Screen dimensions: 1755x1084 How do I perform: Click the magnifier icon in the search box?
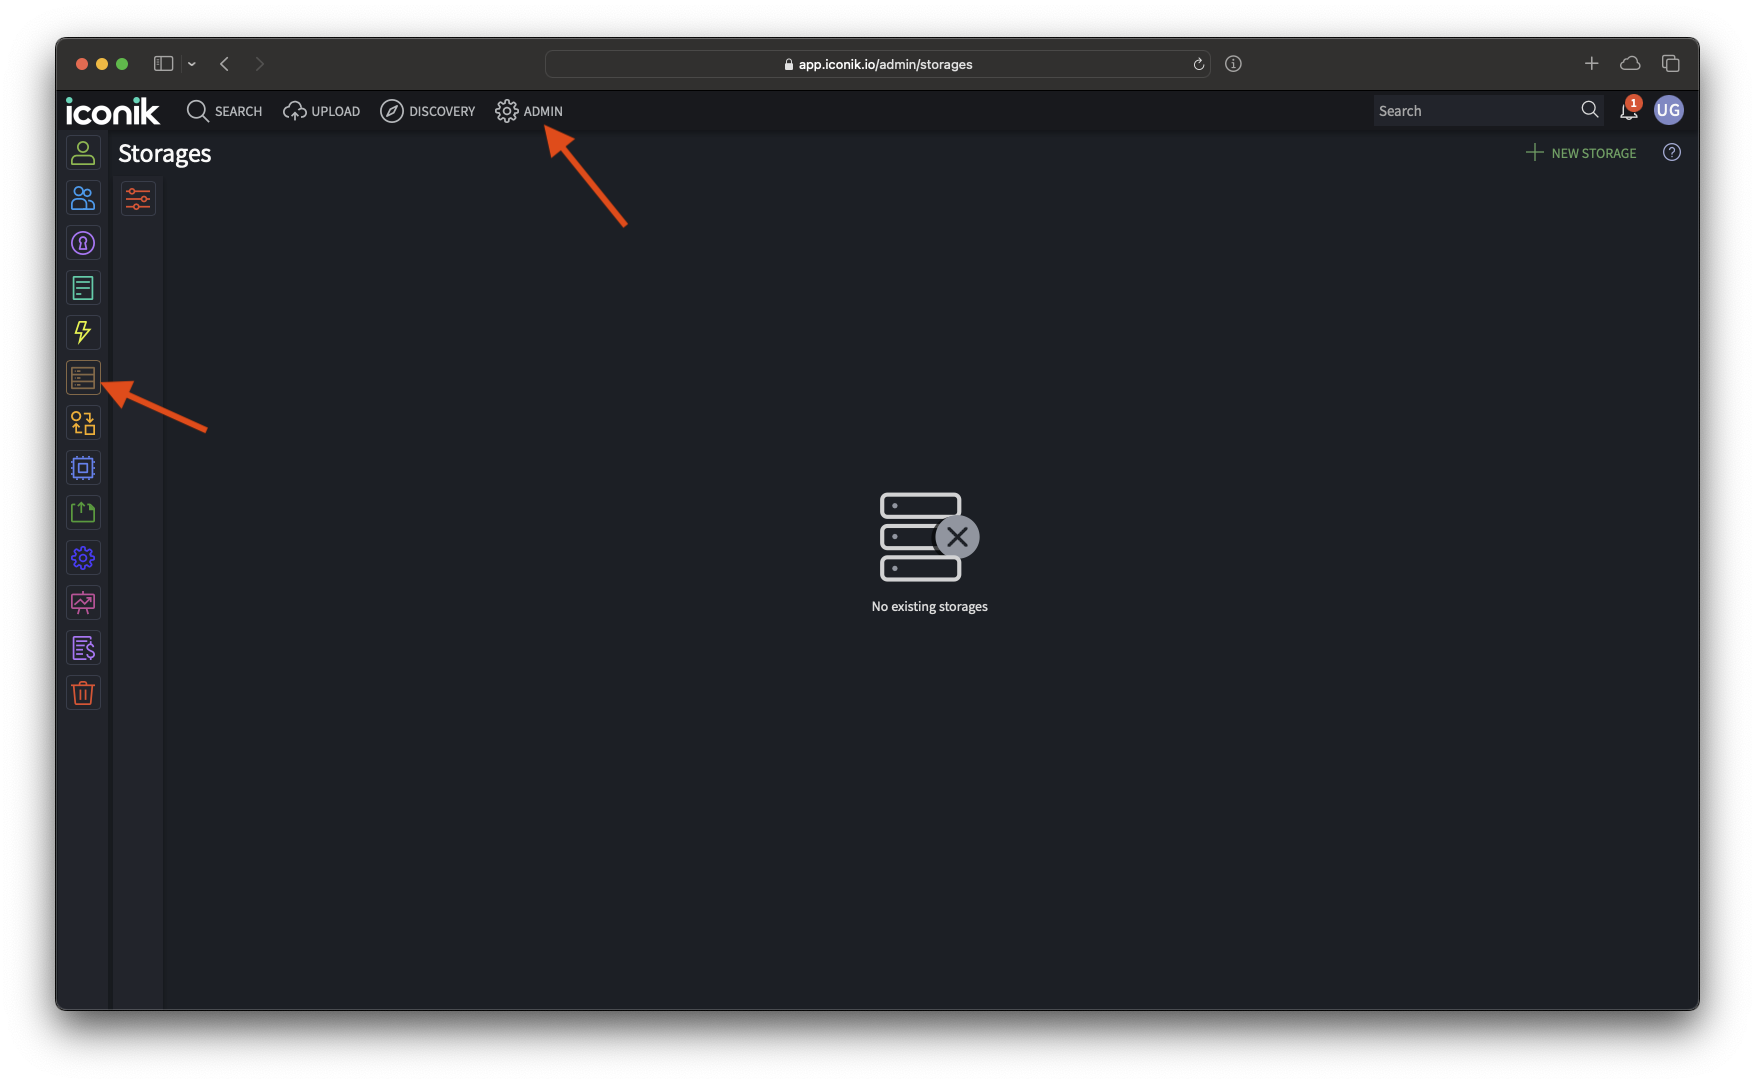(x=1590, y=110)
